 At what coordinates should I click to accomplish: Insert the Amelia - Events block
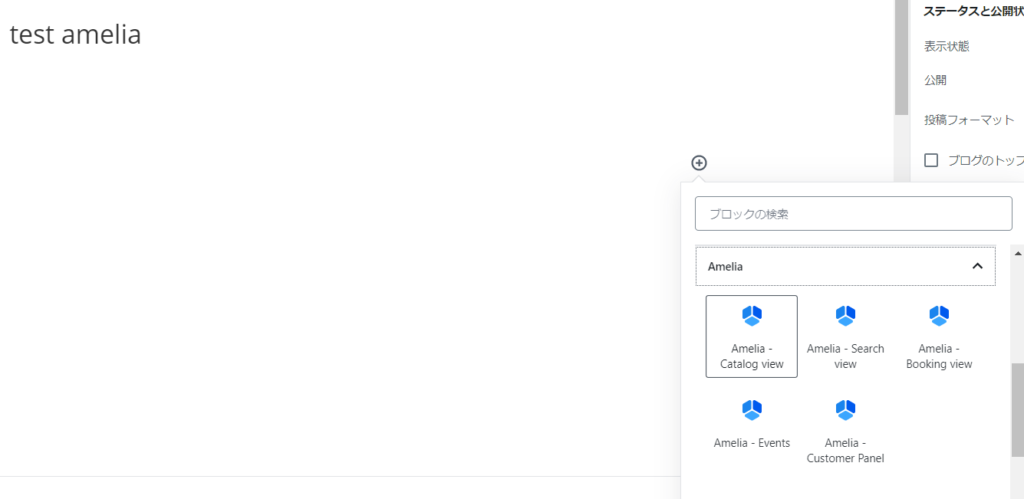(x=752, y=430)
